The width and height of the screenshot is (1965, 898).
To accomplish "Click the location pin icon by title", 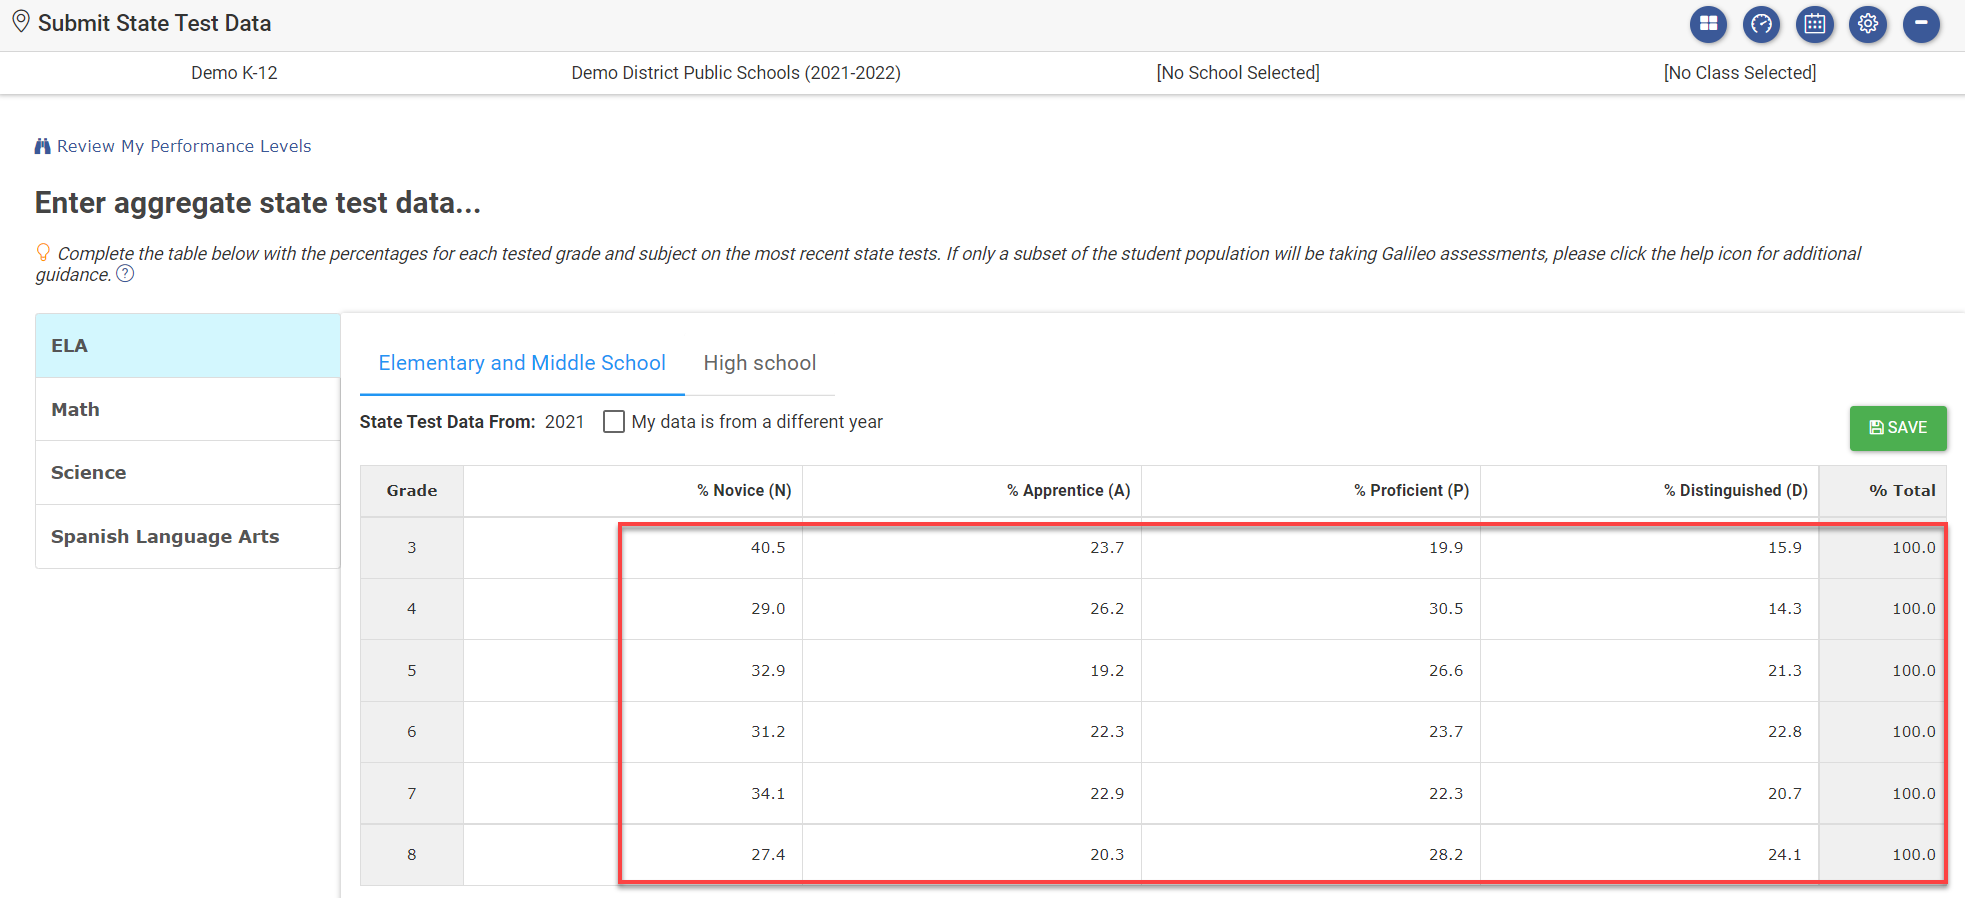I will [x=20, y=22].
